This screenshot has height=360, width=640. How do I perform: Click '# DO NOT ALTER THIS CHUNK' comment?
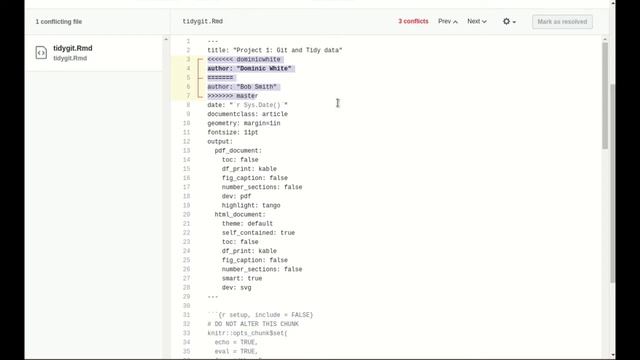pyautogui.click(x=253, y=324)
